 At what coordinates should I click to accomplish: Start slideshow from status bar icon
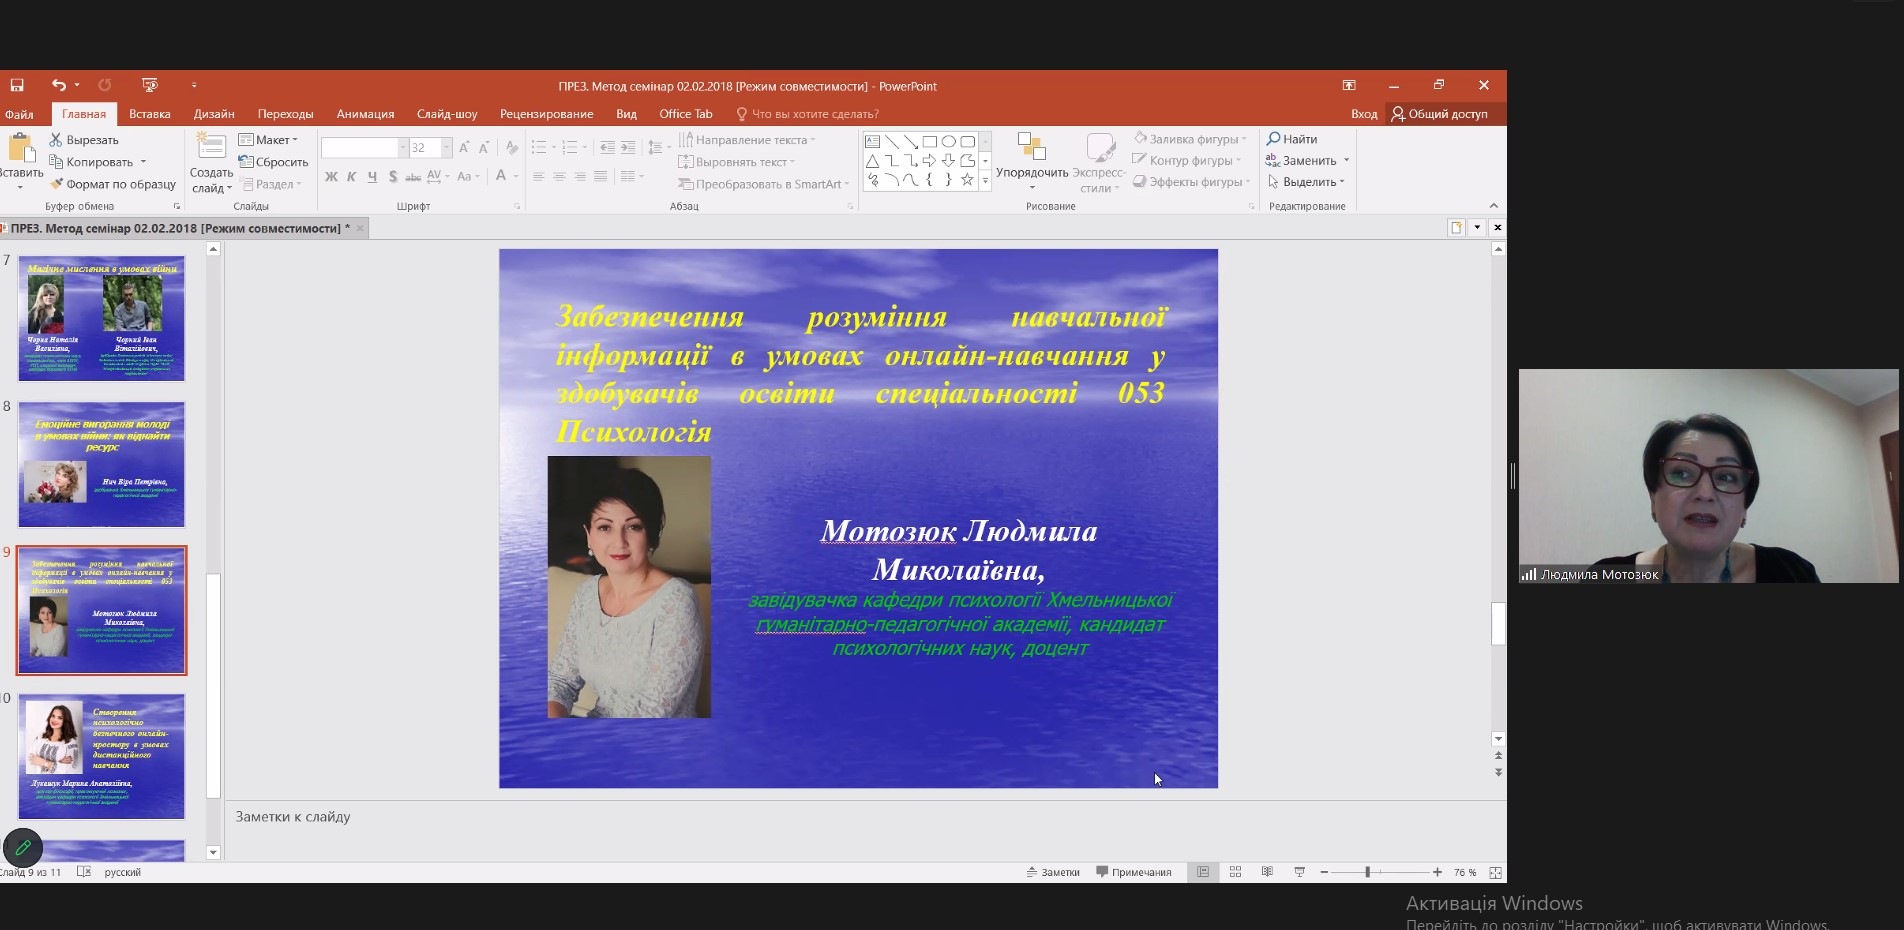click(x=1299, y=872)
